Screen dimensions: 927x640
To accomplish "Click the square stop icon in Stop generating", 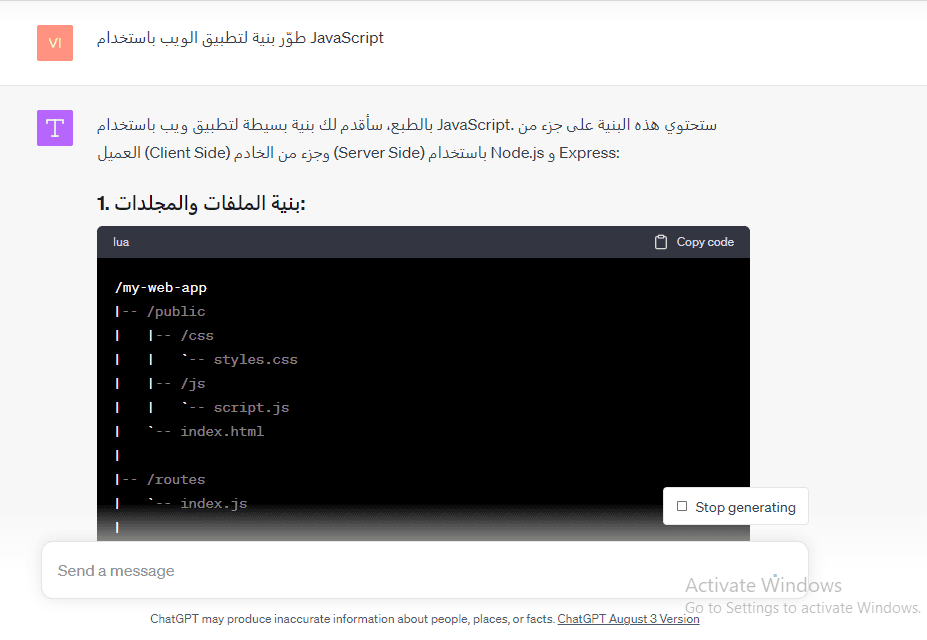I will [682, 506].
